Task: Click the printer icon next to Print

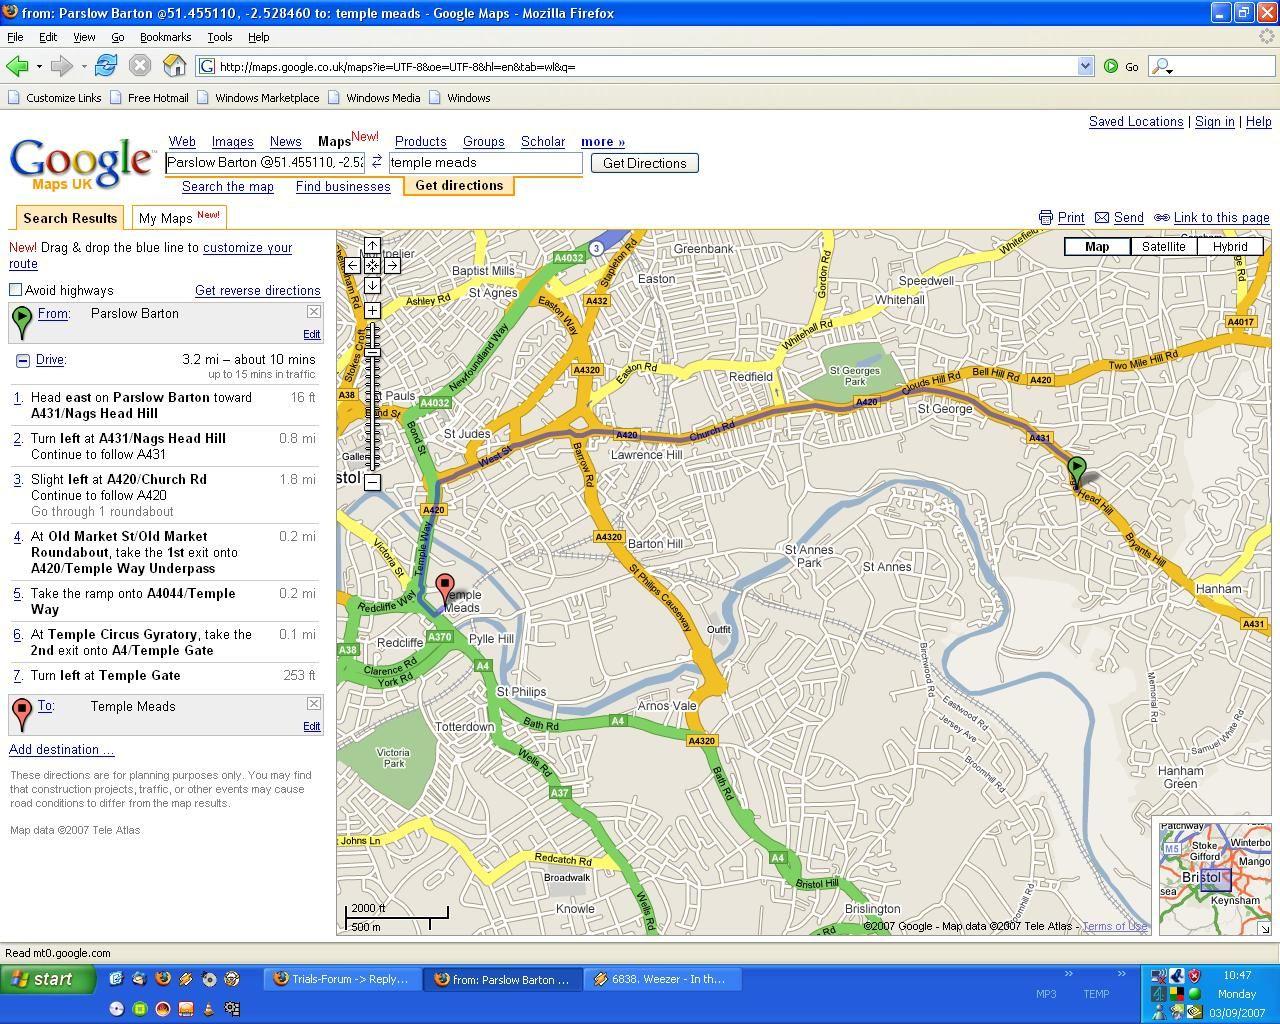Action: [x=1045, y=217]
